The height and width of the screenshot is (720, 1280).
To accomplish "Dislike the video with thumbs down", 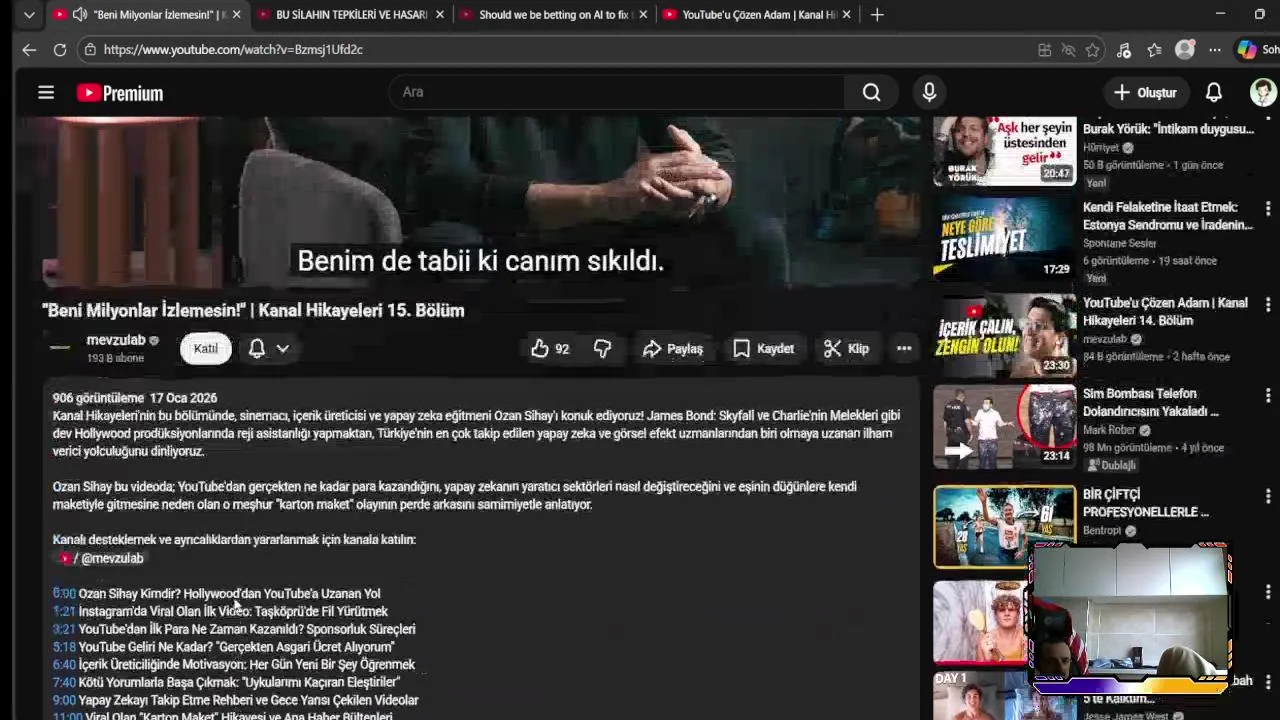I will click(x=602, y=348).
